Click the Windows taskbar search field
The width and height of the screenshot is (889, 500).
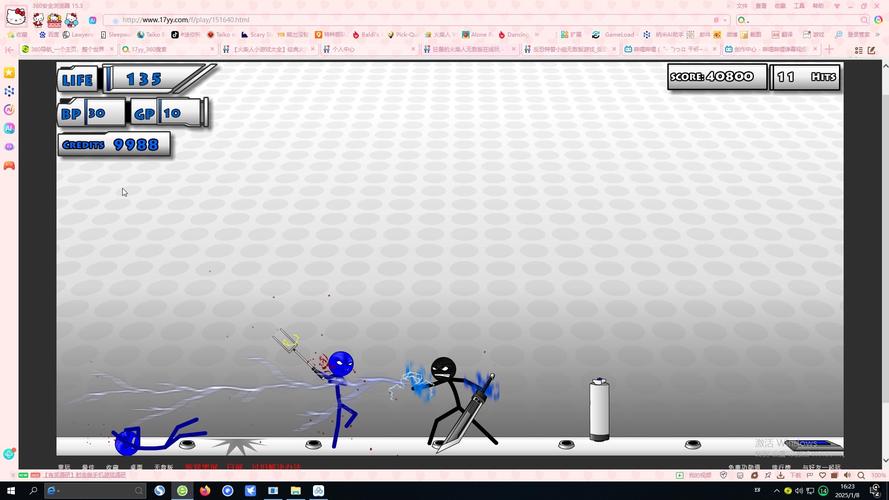coord(95,490)
